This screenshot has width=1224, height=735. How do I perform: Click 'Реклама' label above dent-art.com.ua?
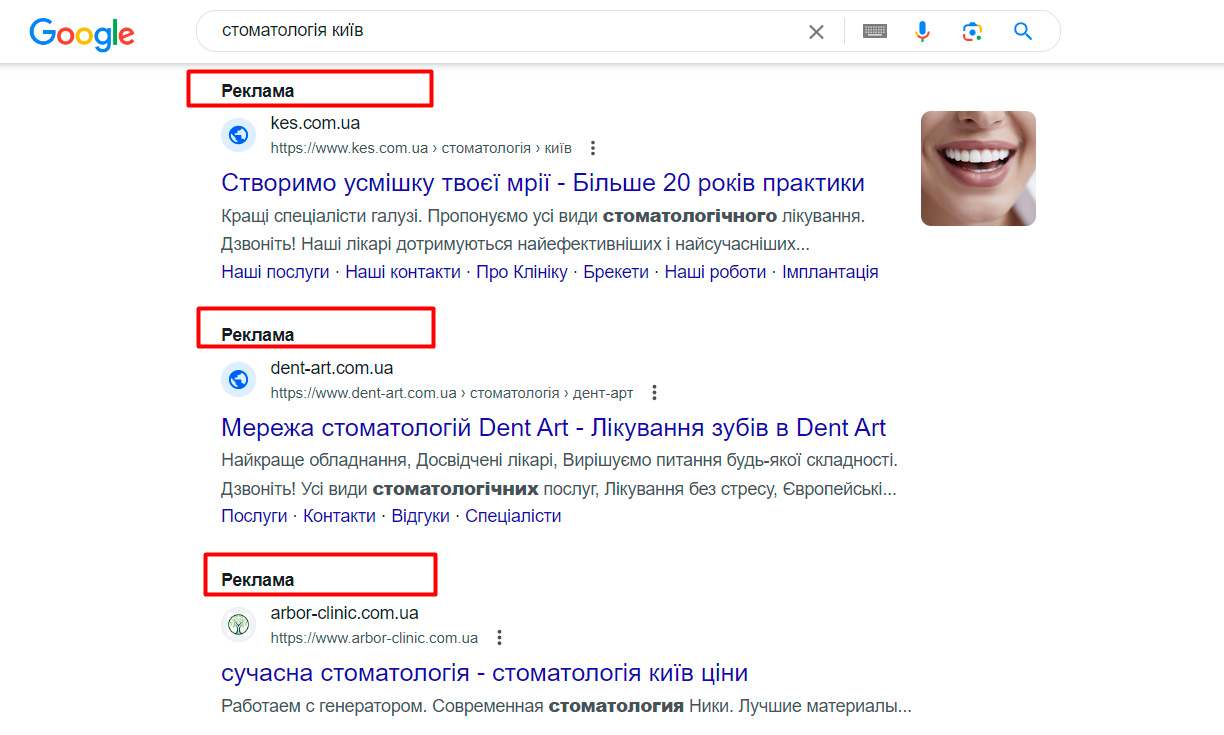point(258,335)
